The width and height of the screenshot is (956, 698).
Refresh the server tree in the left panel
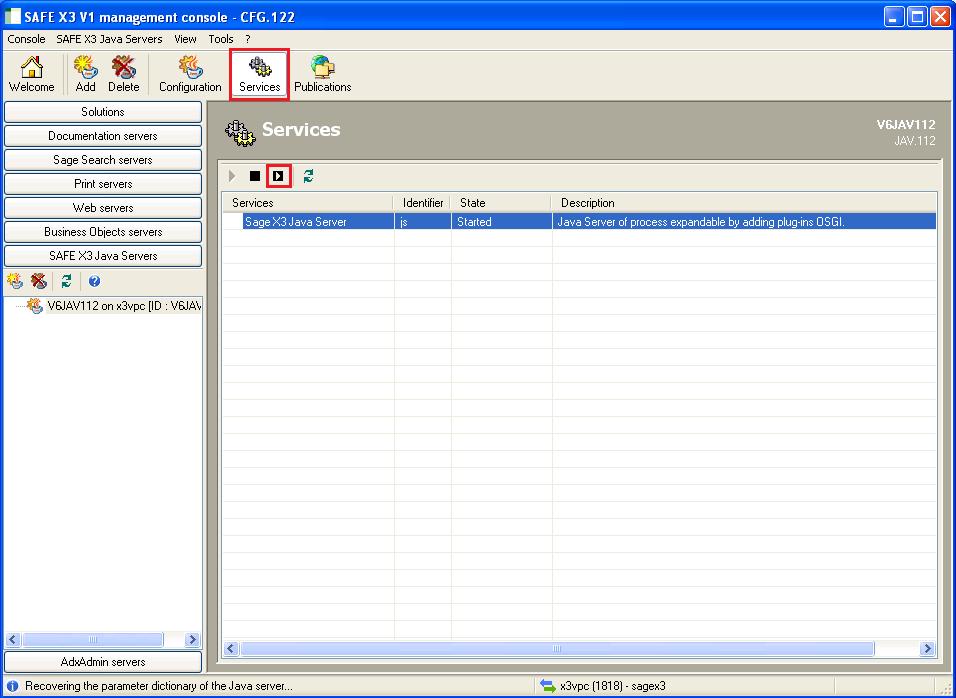click(x=66, y=281)
